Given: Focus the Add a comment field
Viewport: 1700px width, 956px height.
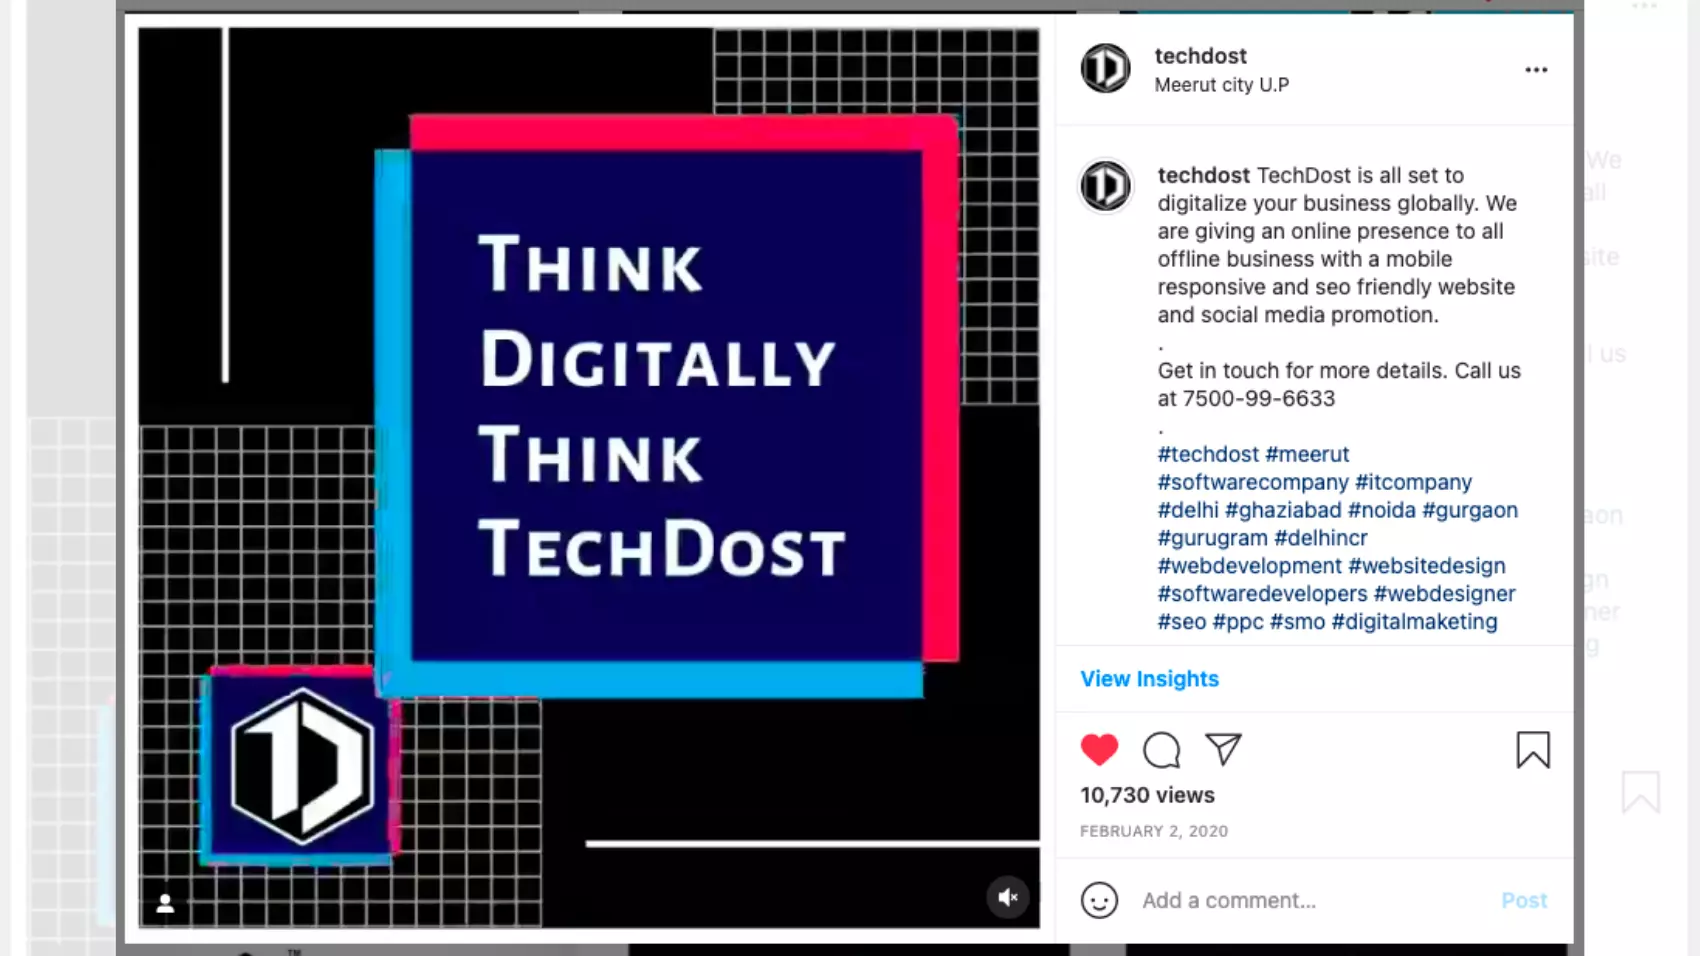Looking at the screenshot, I should 1312,900.
